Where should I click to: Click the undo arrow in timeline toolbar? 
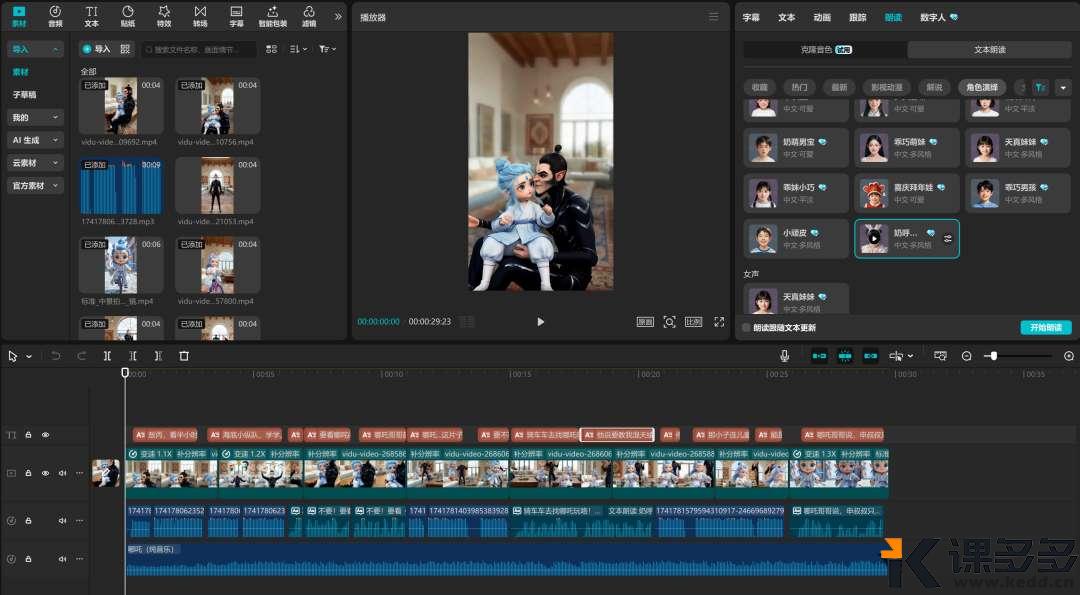[56, 356]
